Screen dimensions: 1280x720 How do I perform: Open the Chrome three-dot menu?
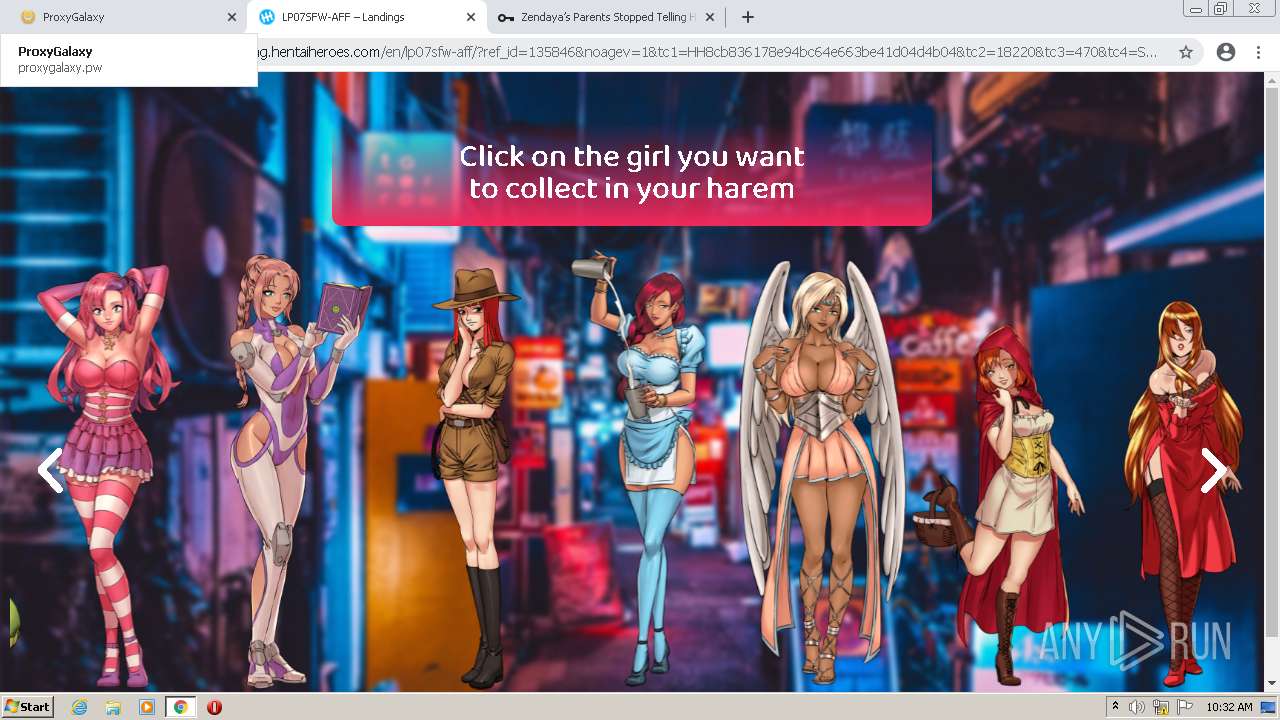click(x=1258, y=52)
